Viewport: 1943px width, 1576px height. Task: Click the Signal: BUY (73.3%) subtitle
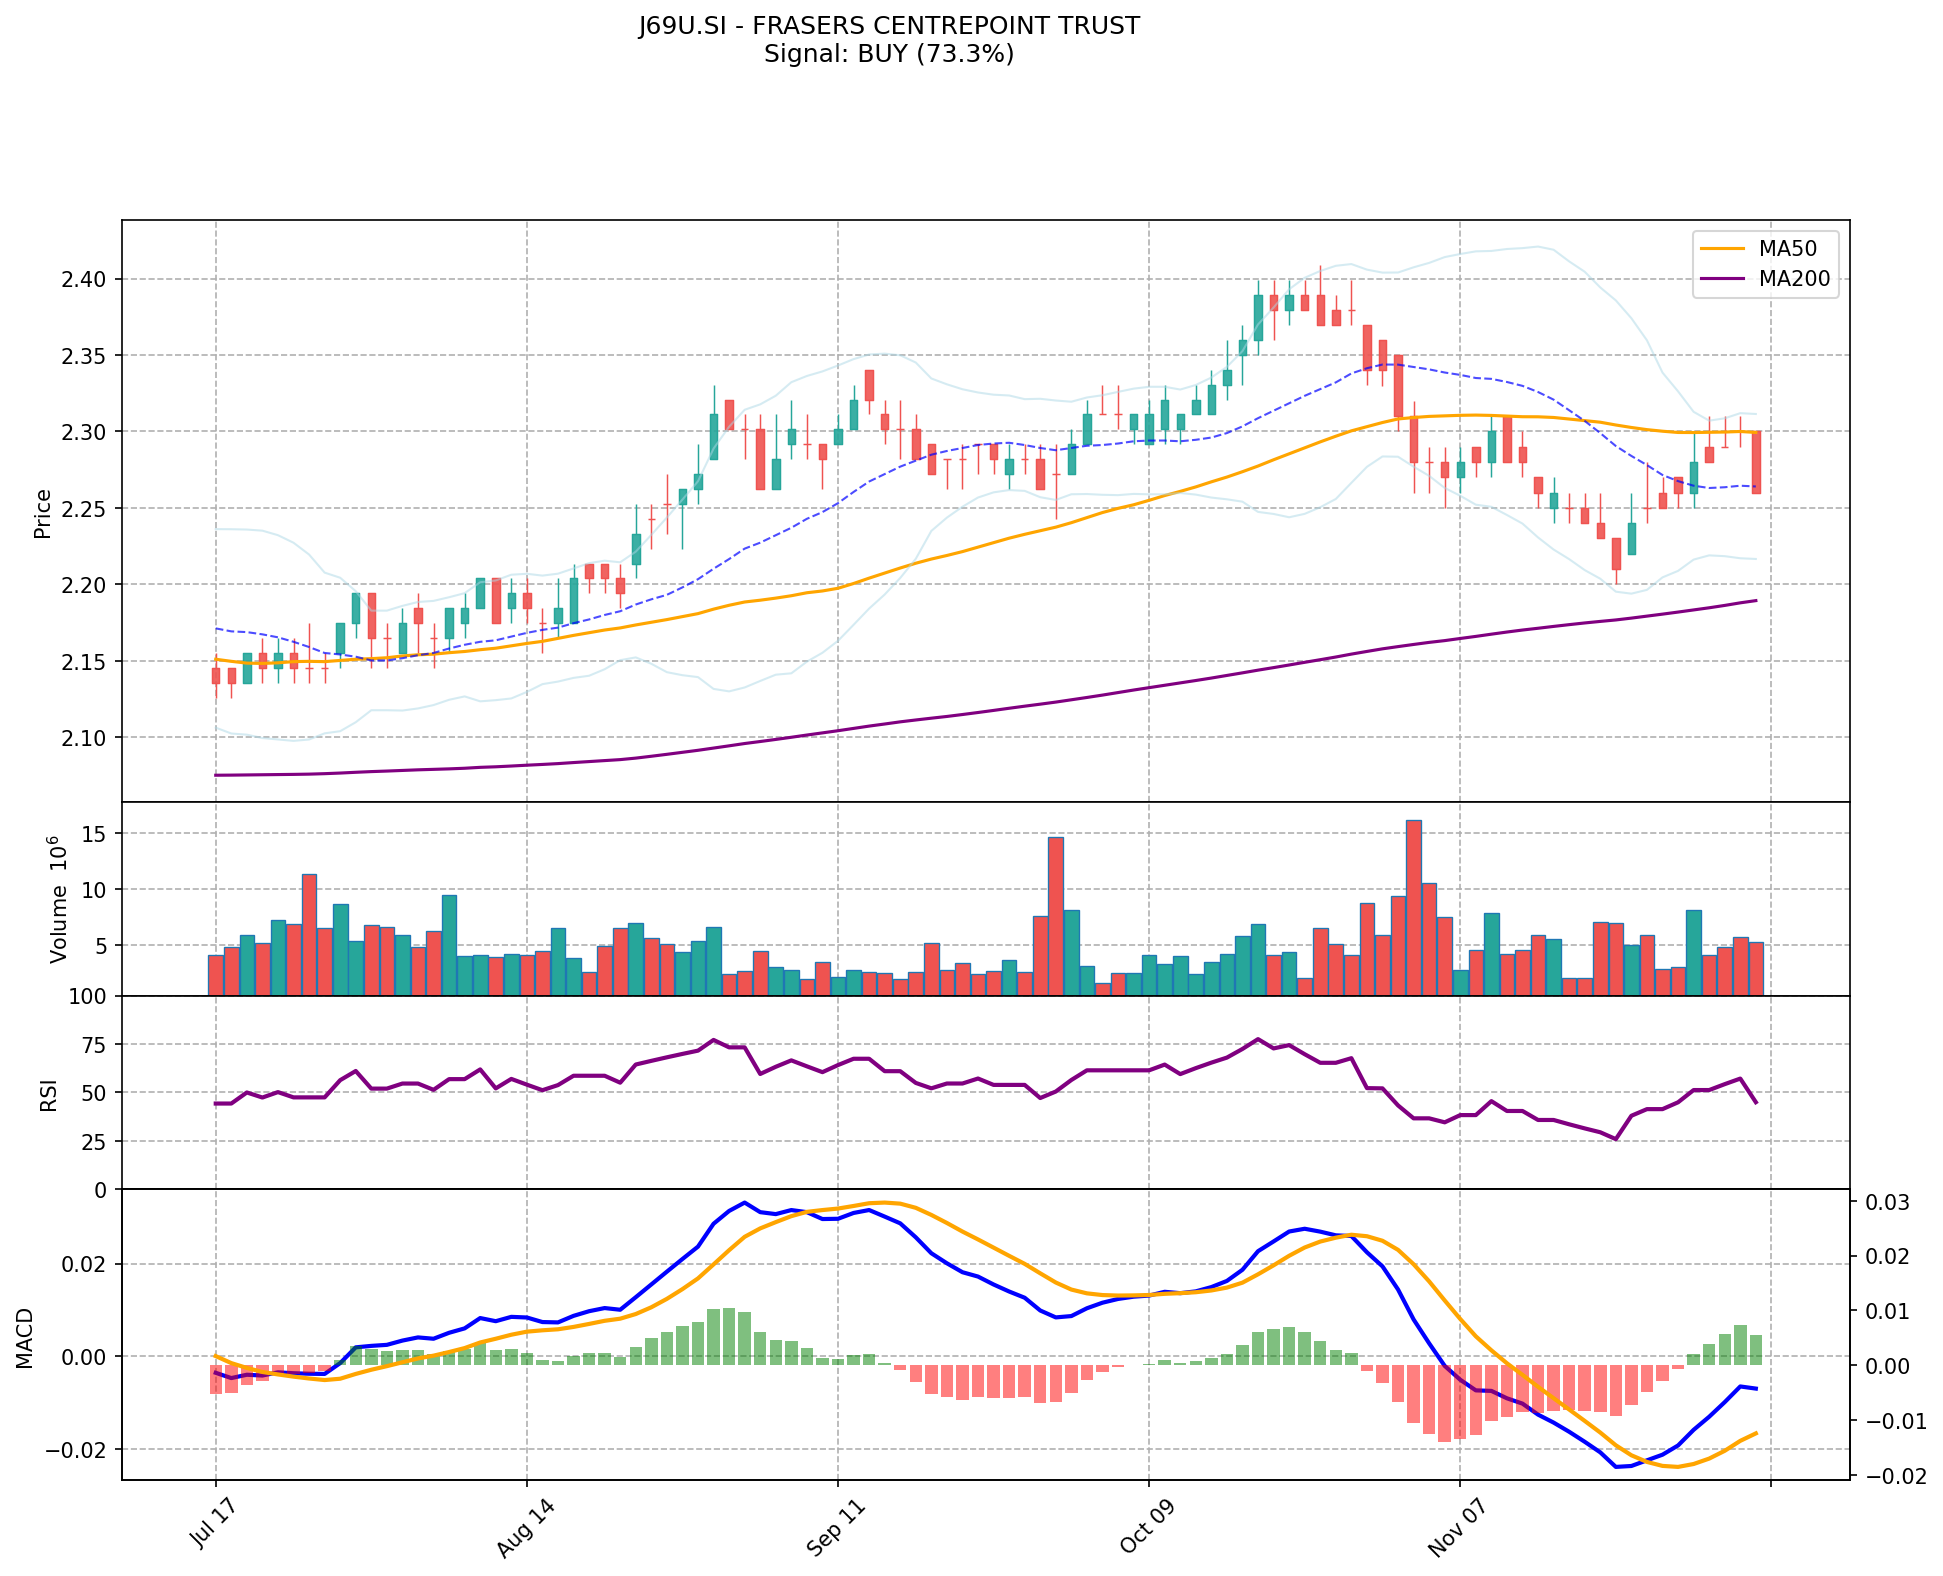click(889, 54)
